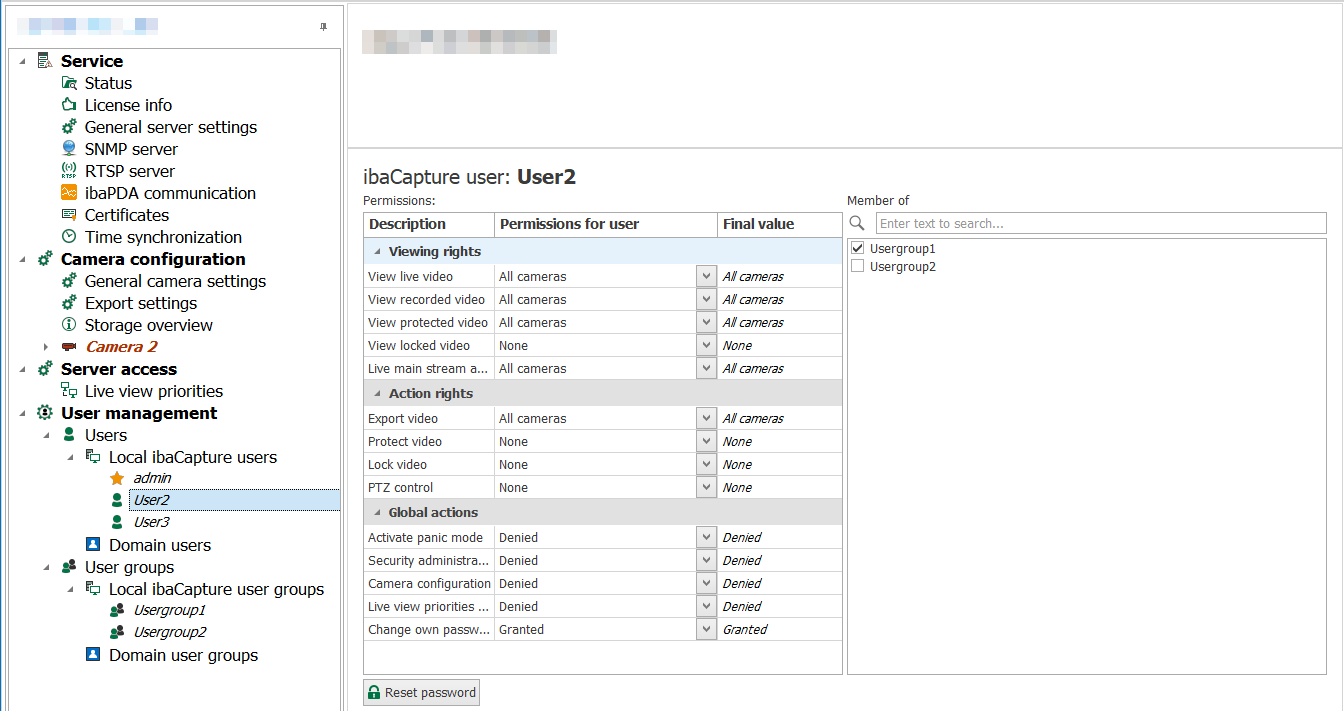The height and width of the screenshot is (711, 1344).
Task: Click the Final value column header
Action: click(x=780, y=224)
